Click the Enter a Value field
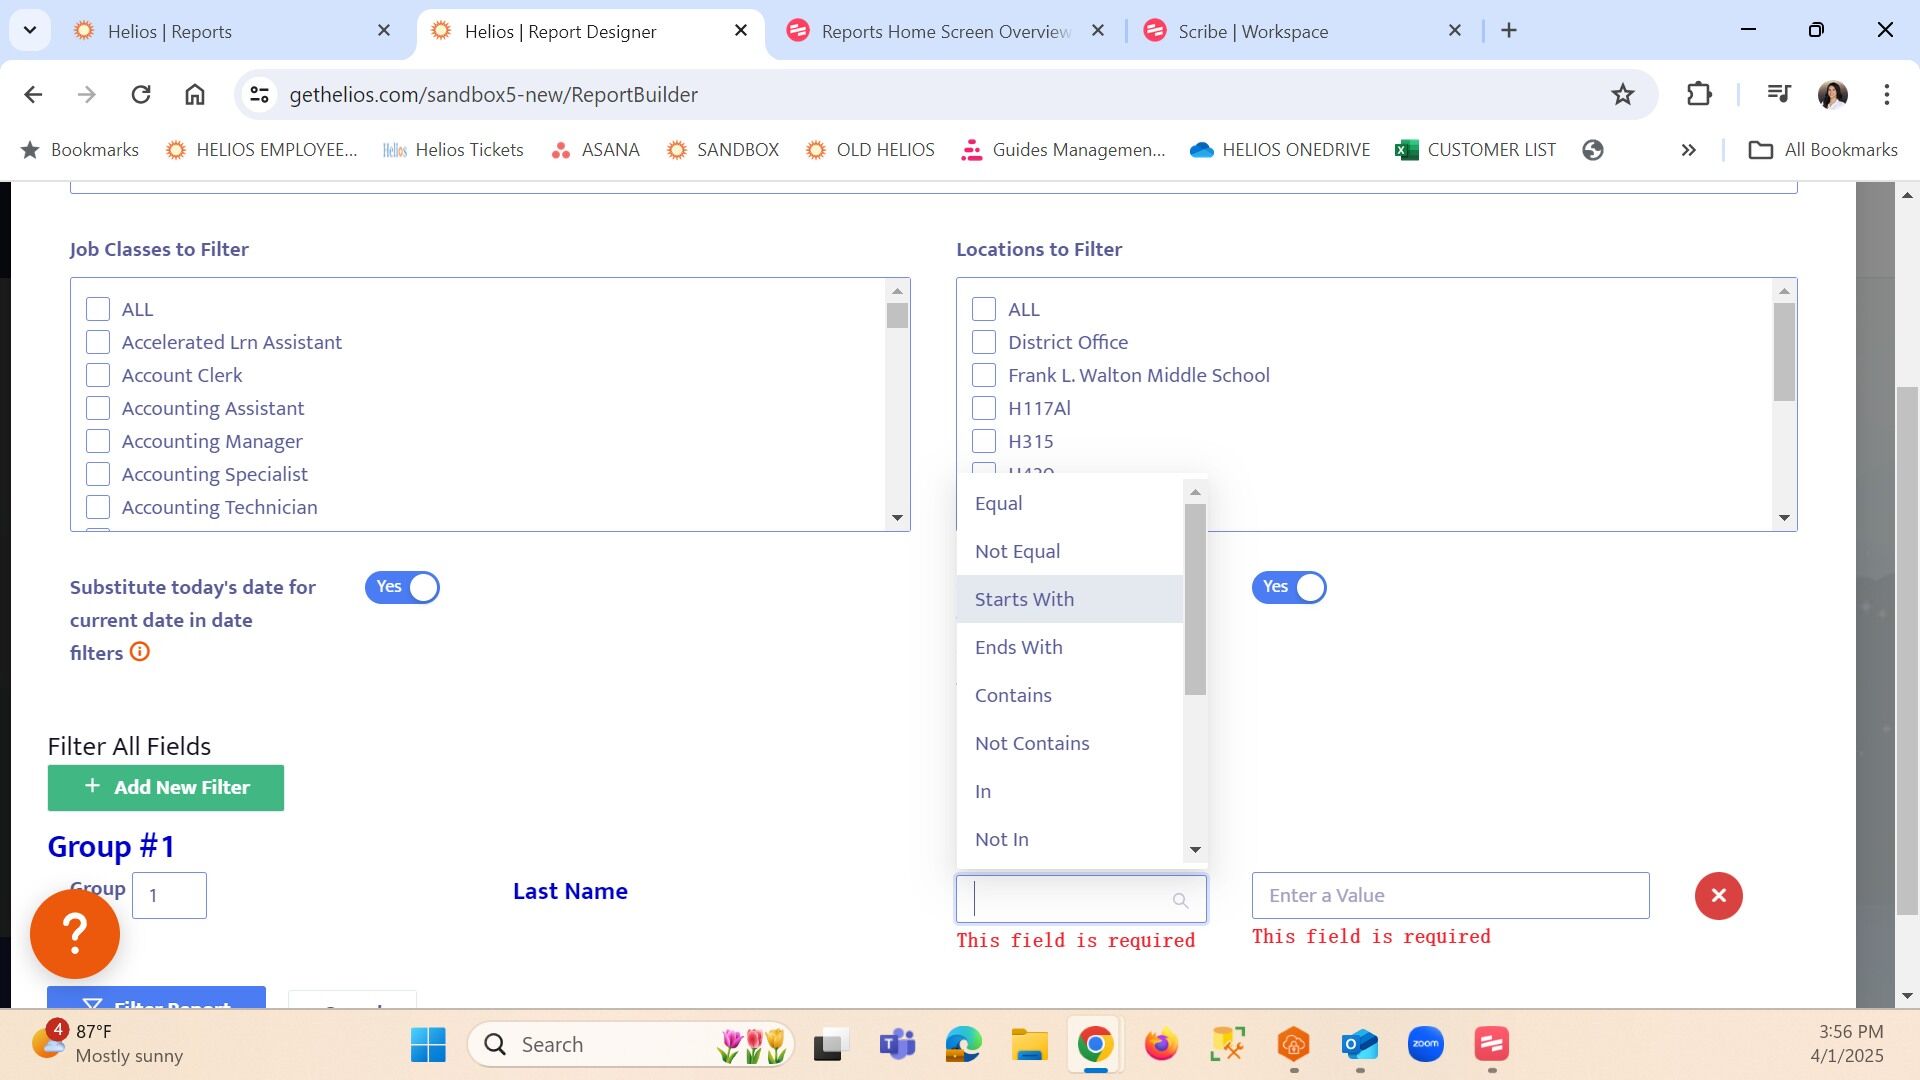Image resolution: width=1920 pixels, height=1080 pixels. 1449,896
